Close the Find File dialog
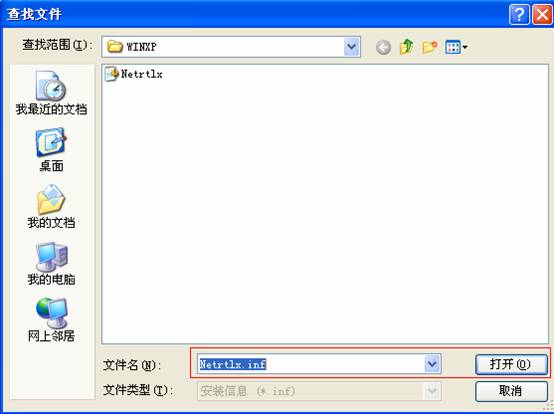 (542, 14)
